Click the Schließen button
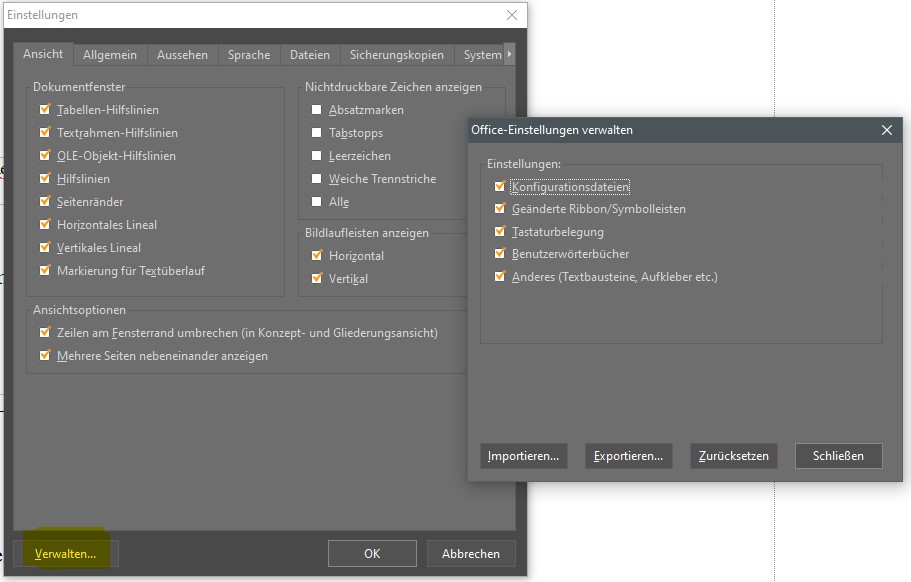 [838, 456]
